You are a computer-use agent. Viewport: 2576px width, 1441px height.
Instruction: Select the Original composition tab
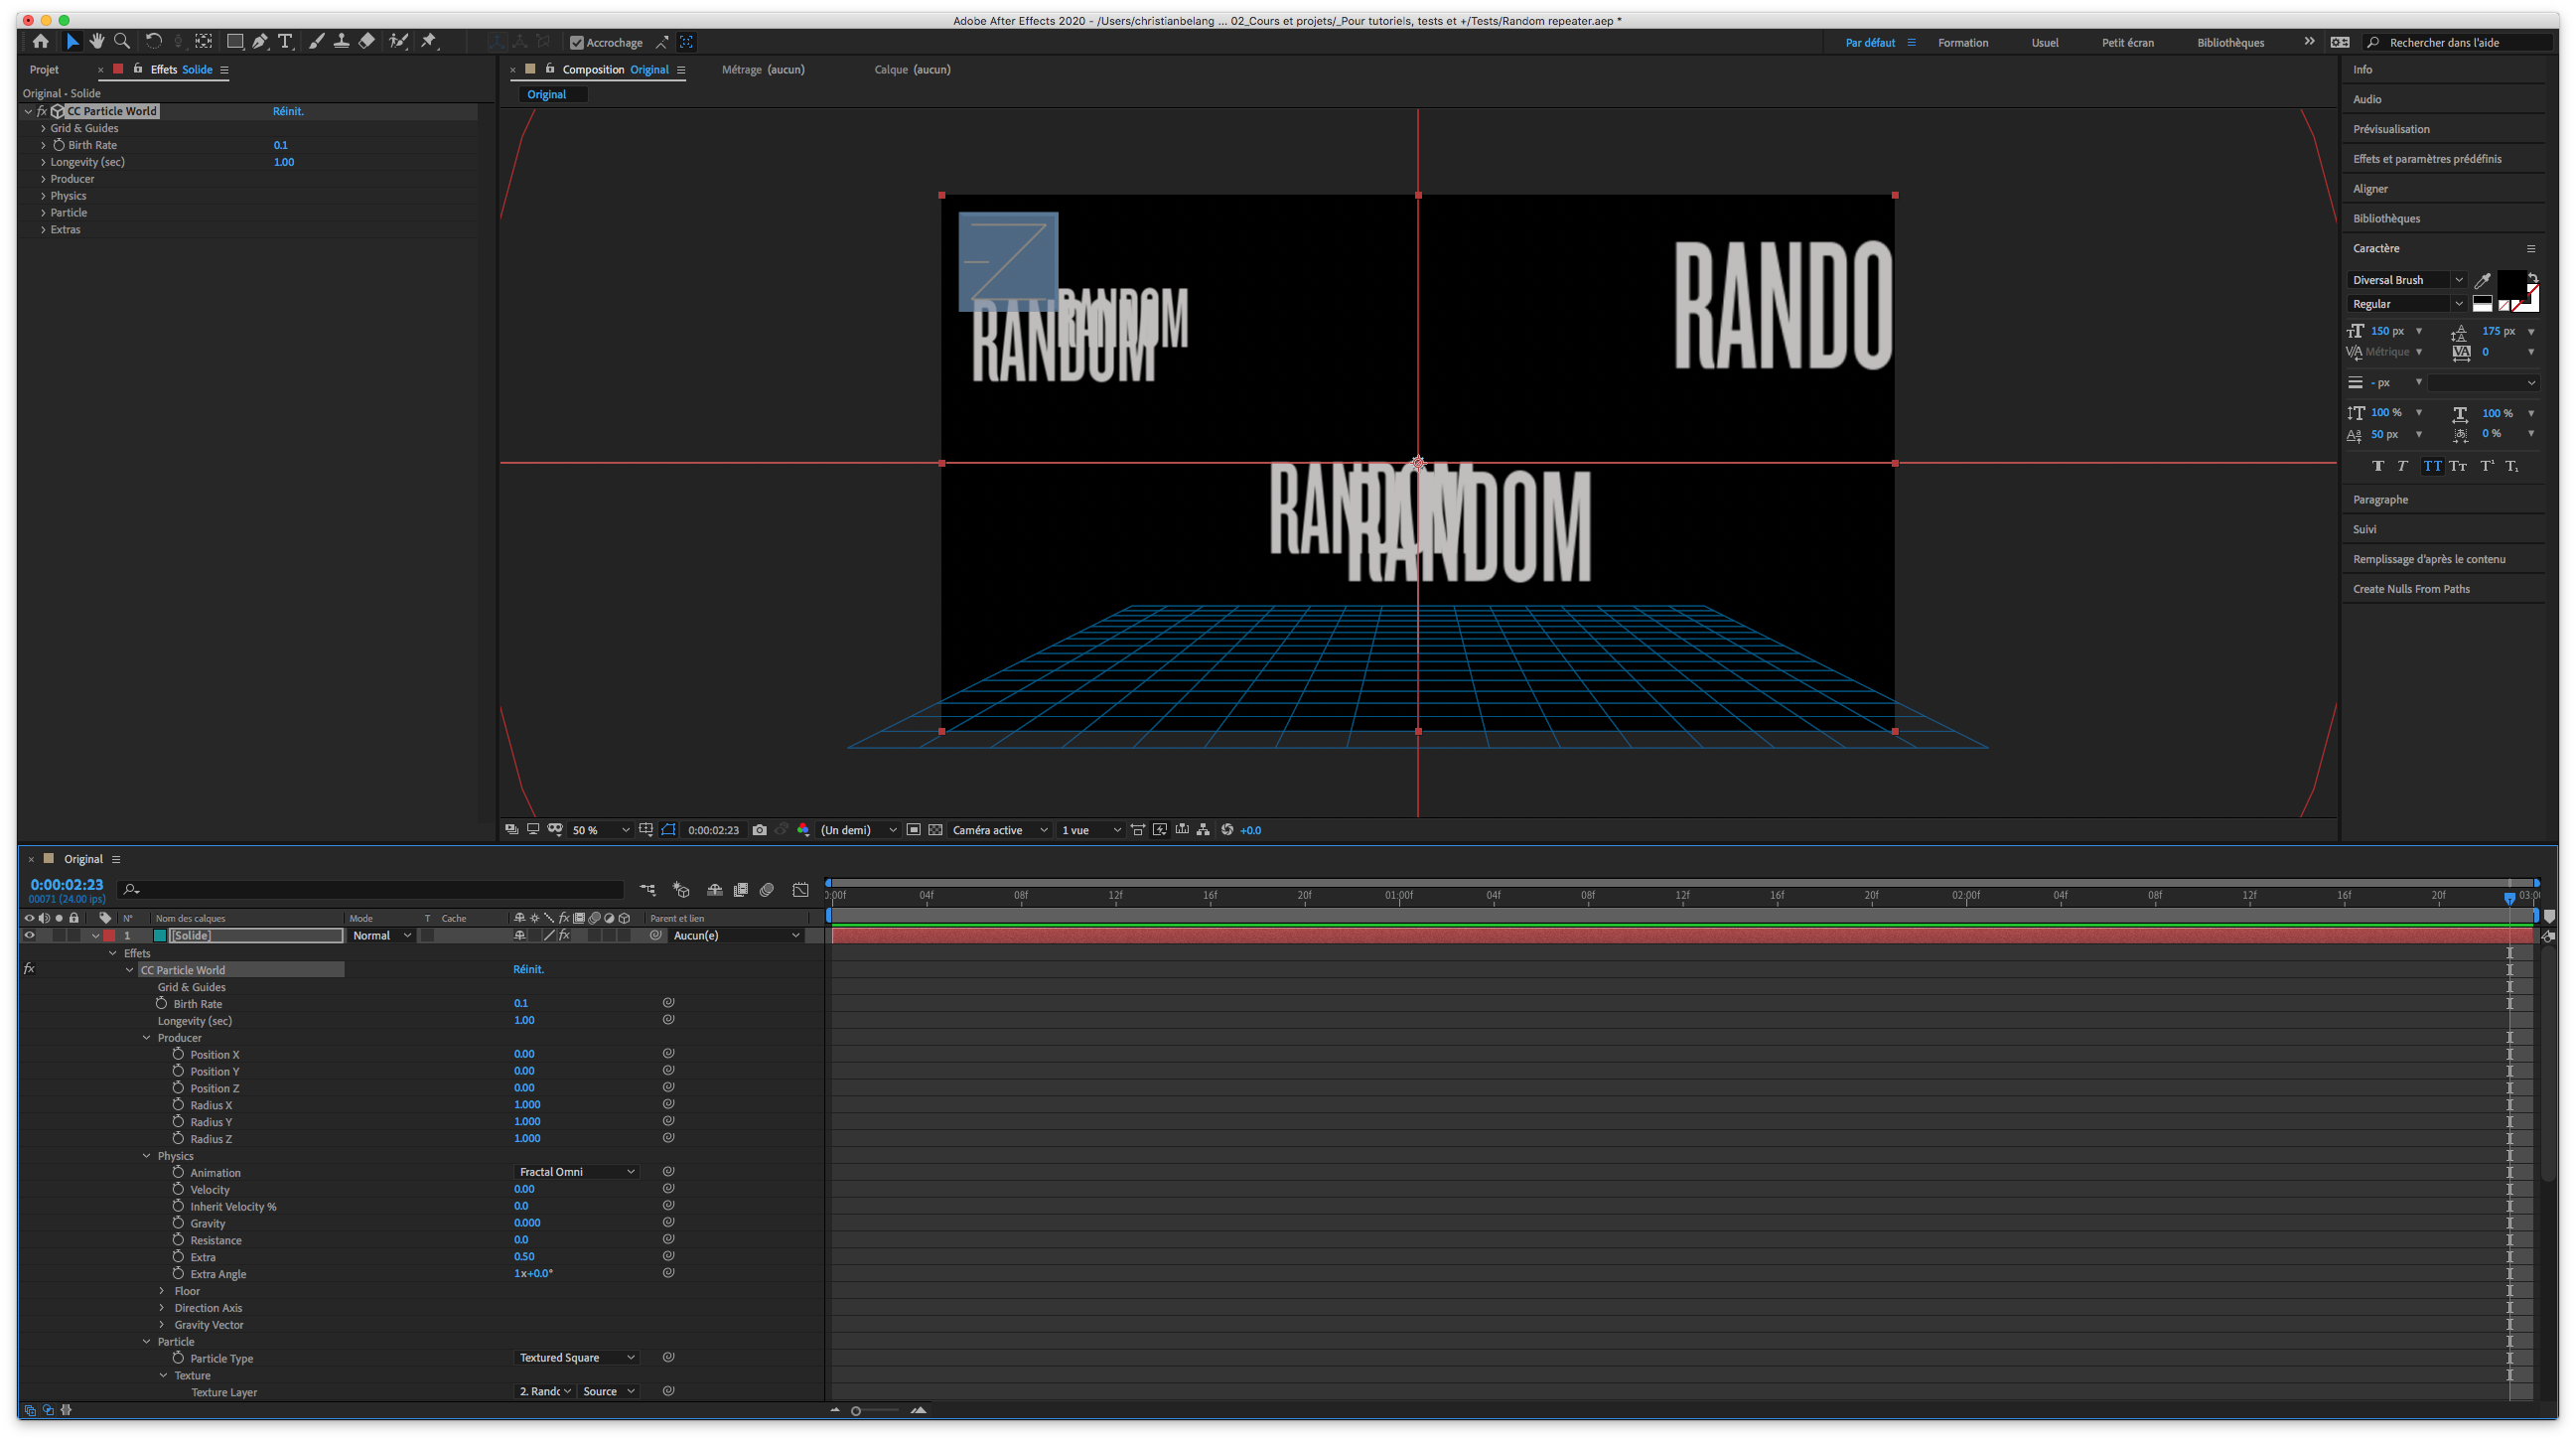click(x=649, y=69)
